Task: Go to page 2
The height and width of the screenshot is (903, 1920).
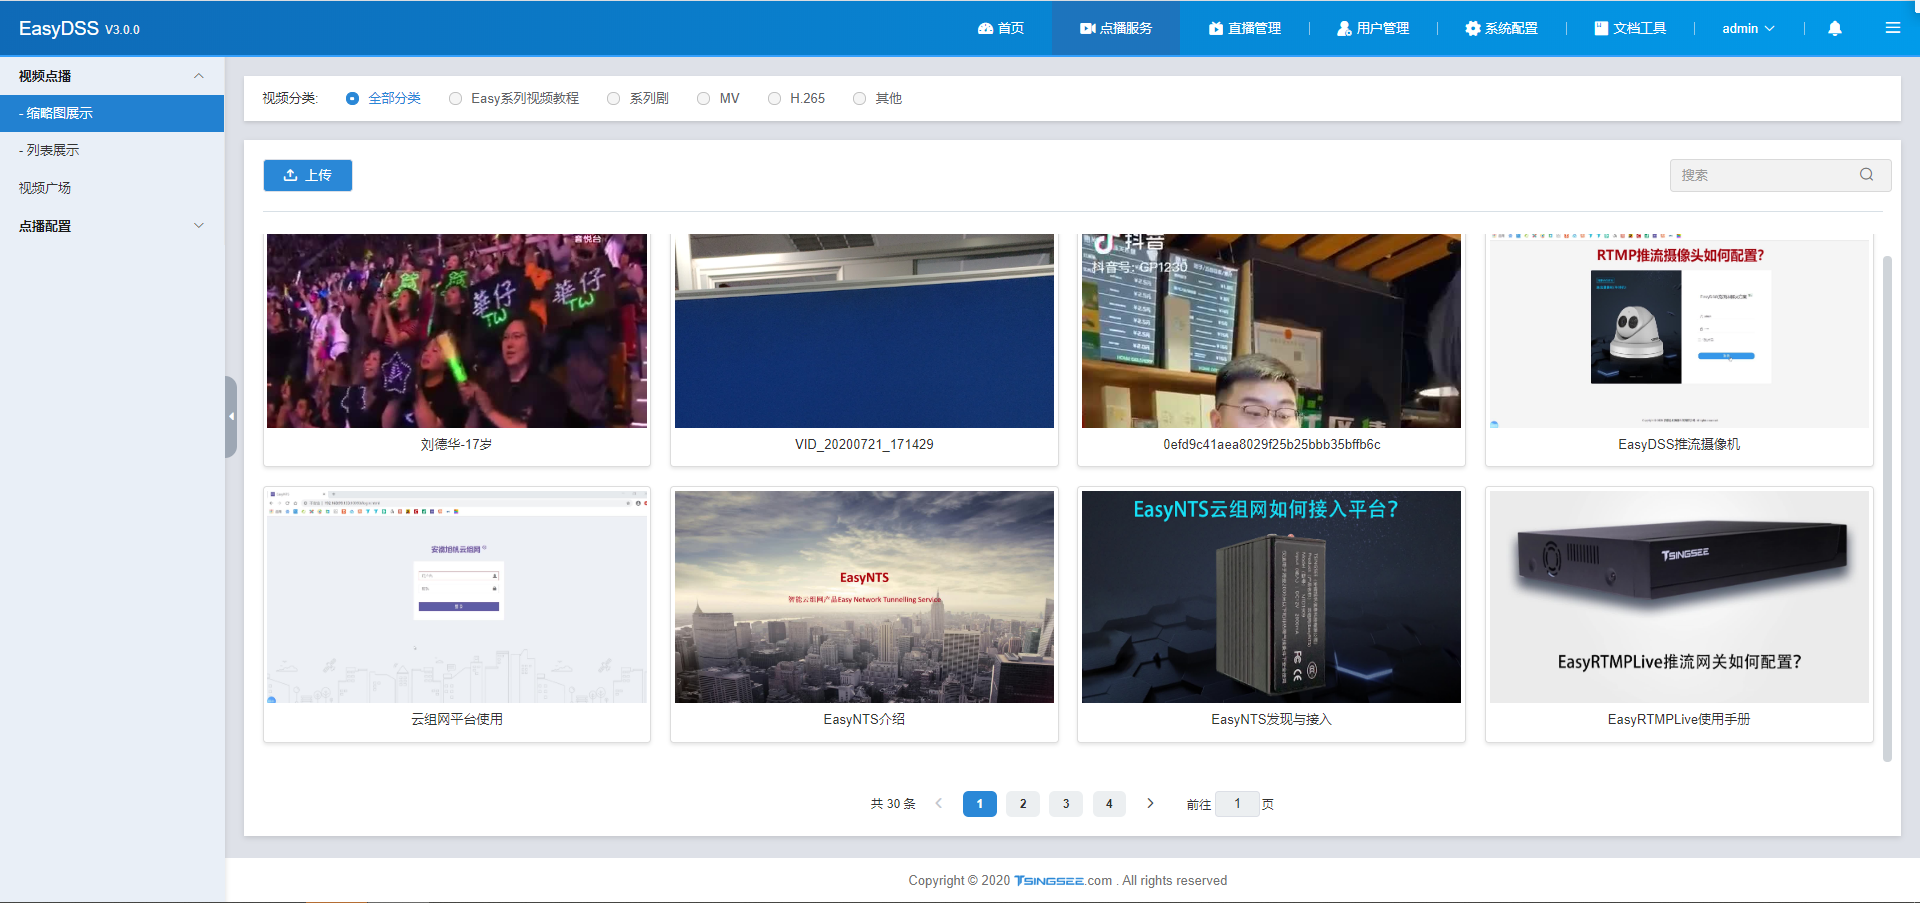Action: point(1023,803)
